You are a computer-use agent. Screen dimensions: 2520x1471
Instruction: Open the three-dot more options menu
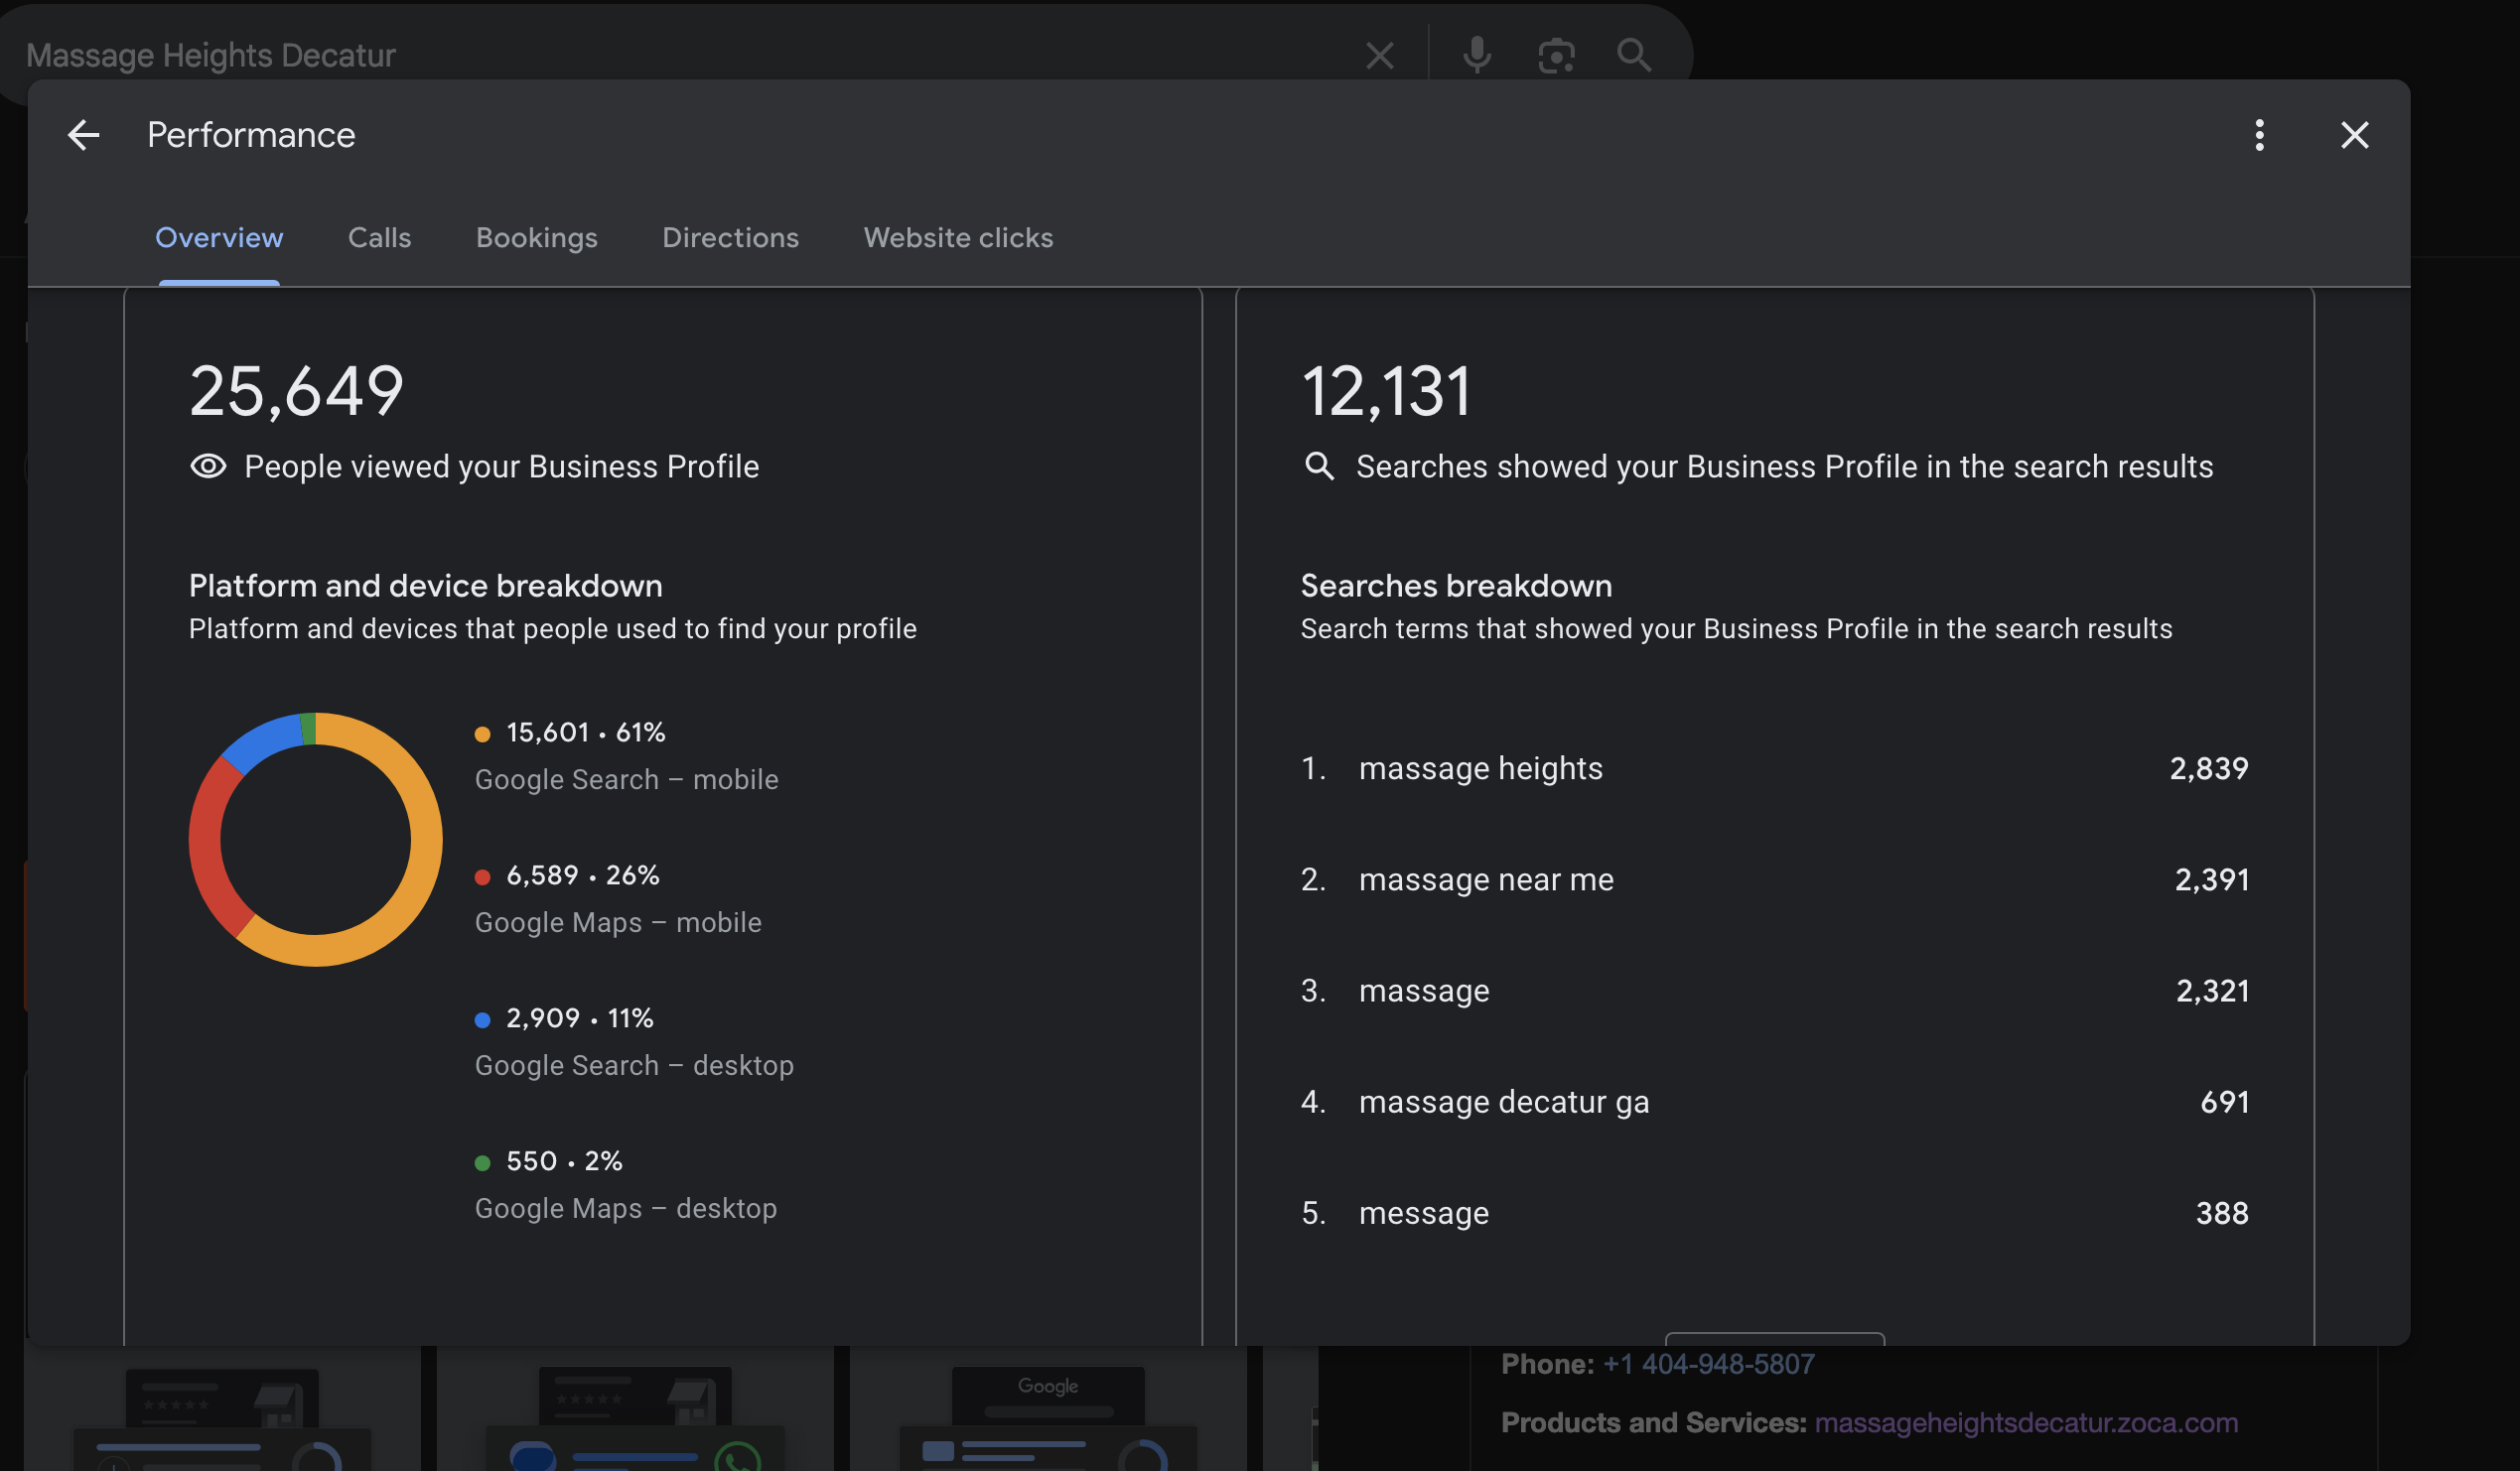[2259, 135]
